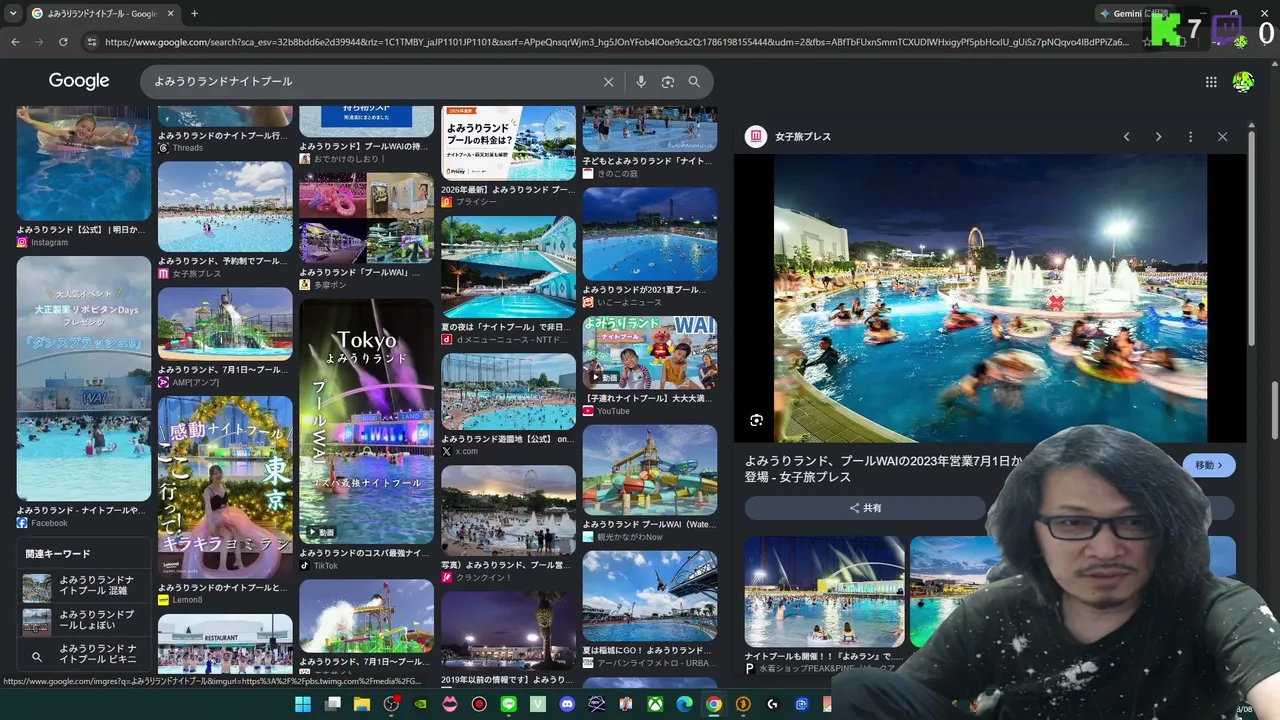The height and width of the screenshot is (720, 1280).
Task: Open the AMP[アンプ] water playground thumbnail
Action: click(225, 324)
